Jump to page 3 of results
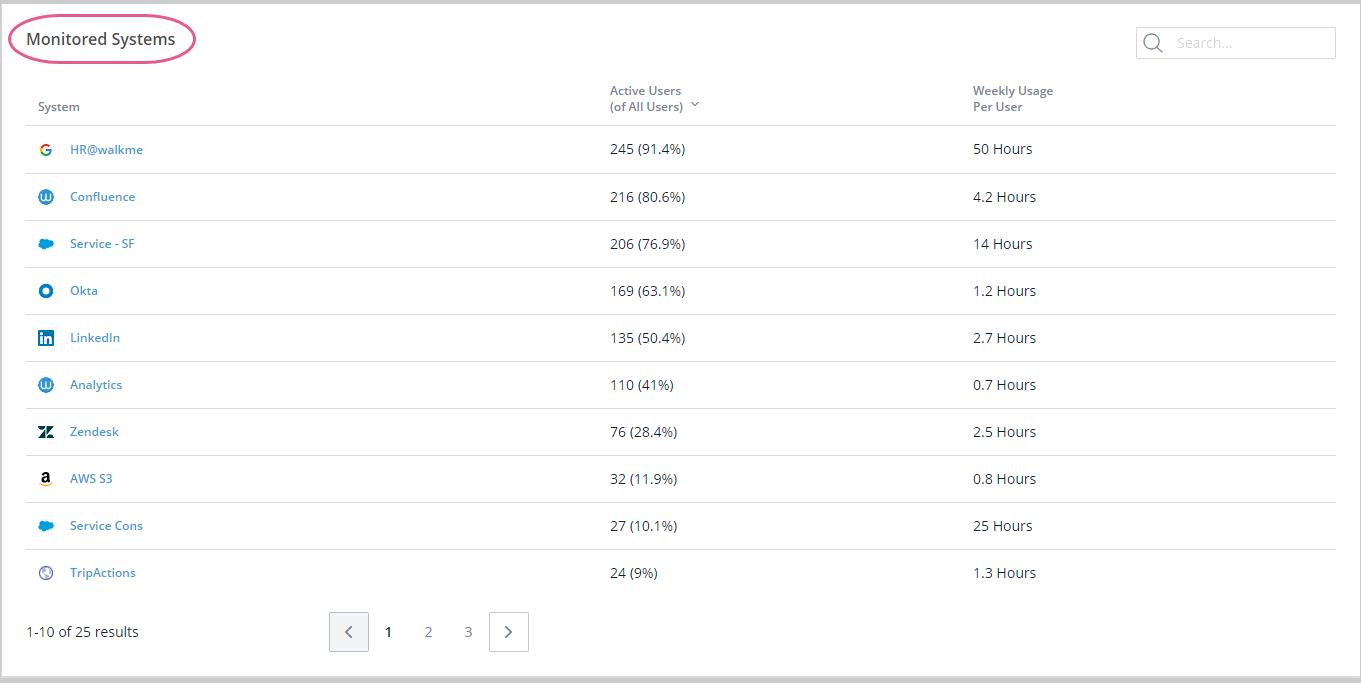 pyautogui.click(x=468, y=632)
